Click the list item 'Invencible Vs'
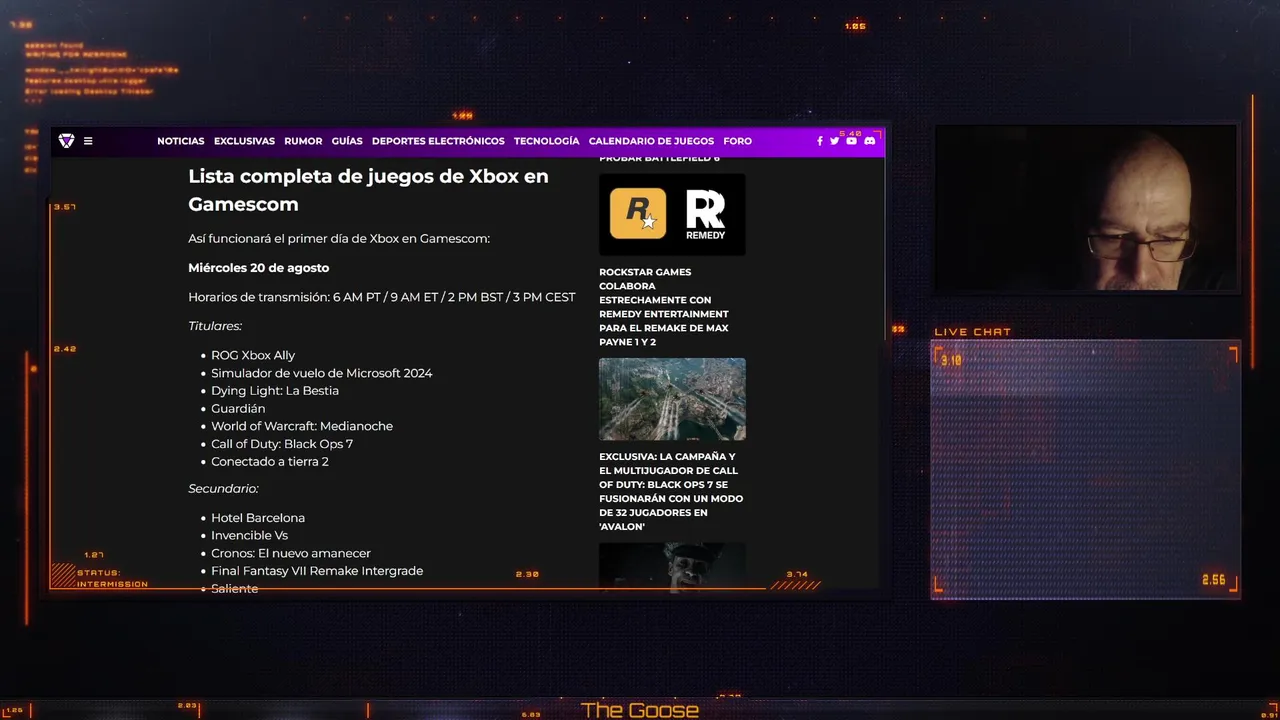Image resolution: width=1280 pixels, height=720 pixels. 249,536
